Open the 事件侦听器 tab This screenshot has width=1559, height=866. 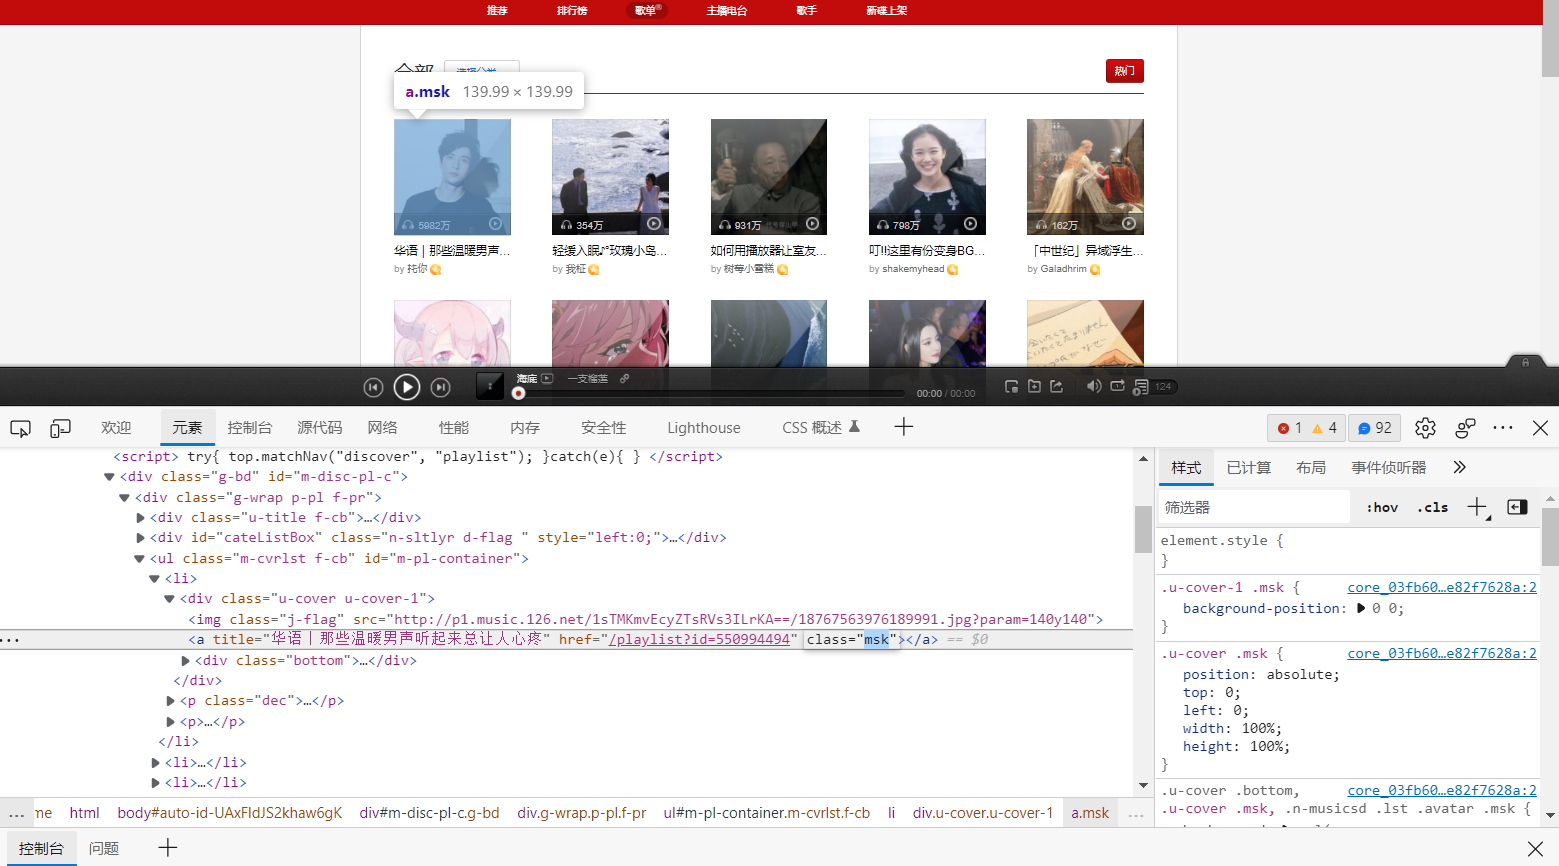tap(1388, 467)
